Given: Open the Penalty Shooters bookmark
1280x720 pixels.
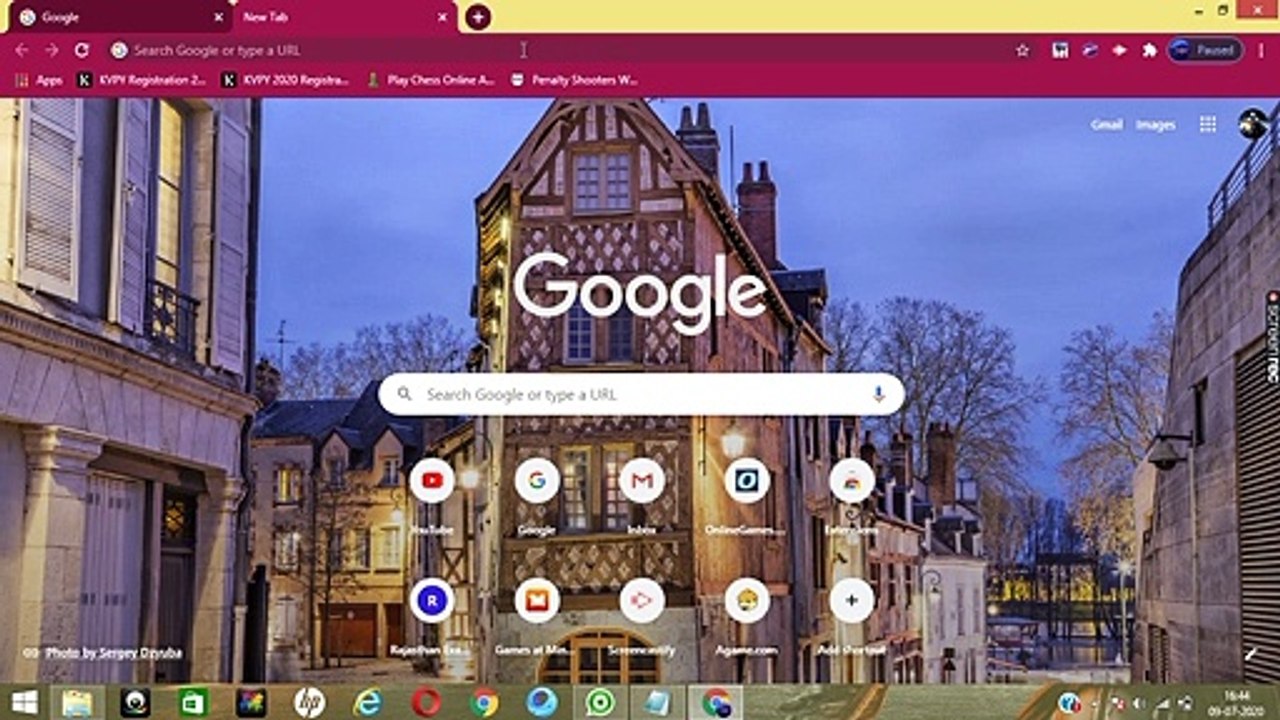Looking at the screenshot, I should (574, 80).
